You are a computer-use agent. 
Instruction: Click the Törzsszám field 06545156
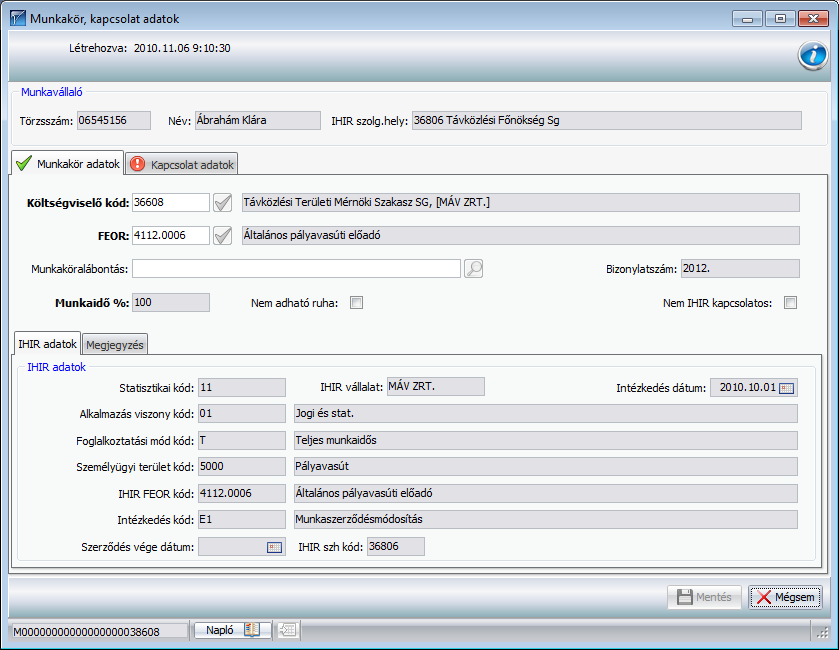(114, 120)
